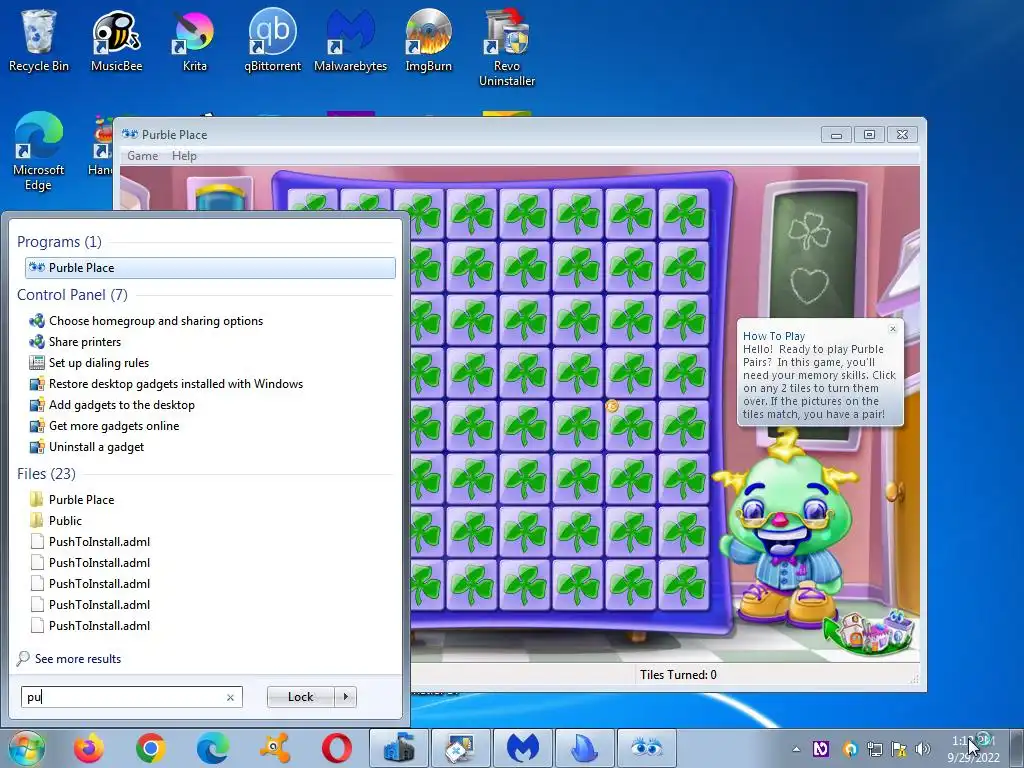The width and height of the screenshot is (1024, 768).
Task: Expand shutdown options arrow beside Lock
Action: 345,697
